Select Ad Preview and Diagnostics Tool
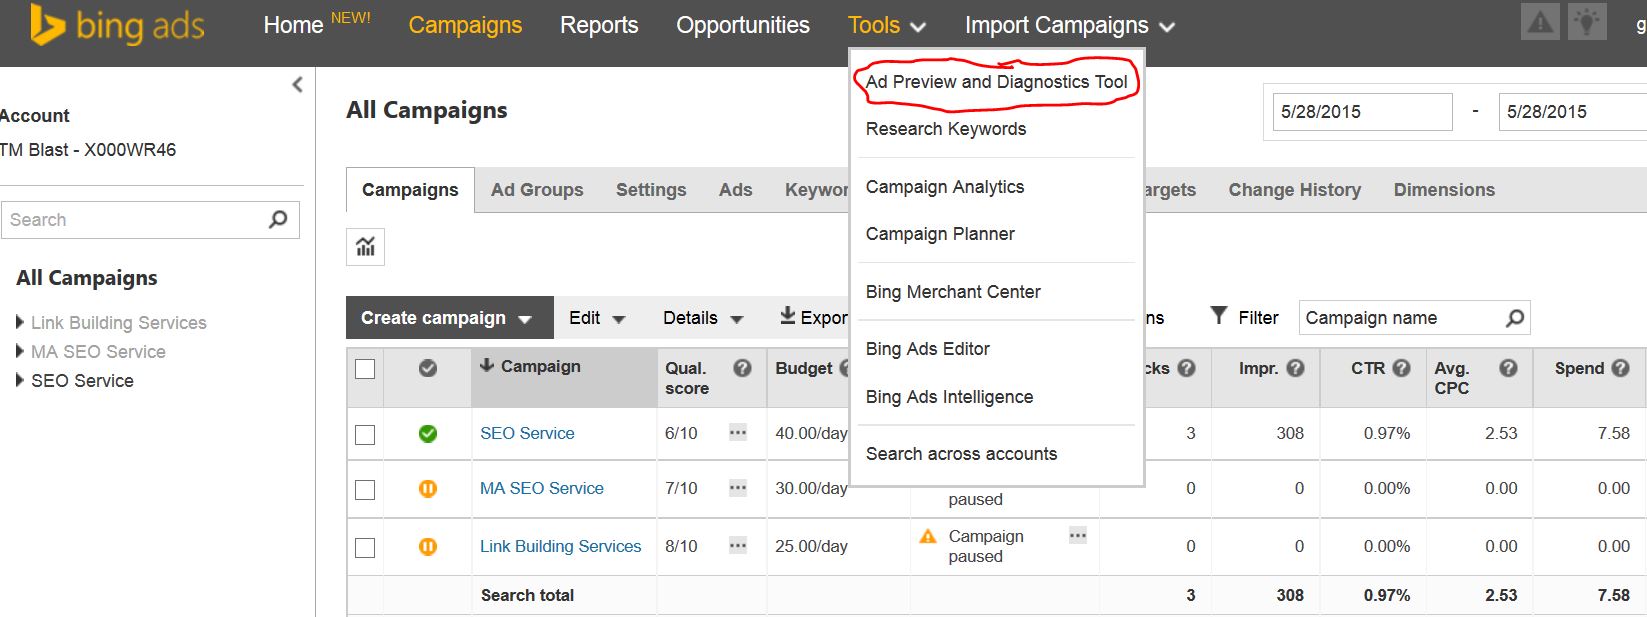 [996, 82]
